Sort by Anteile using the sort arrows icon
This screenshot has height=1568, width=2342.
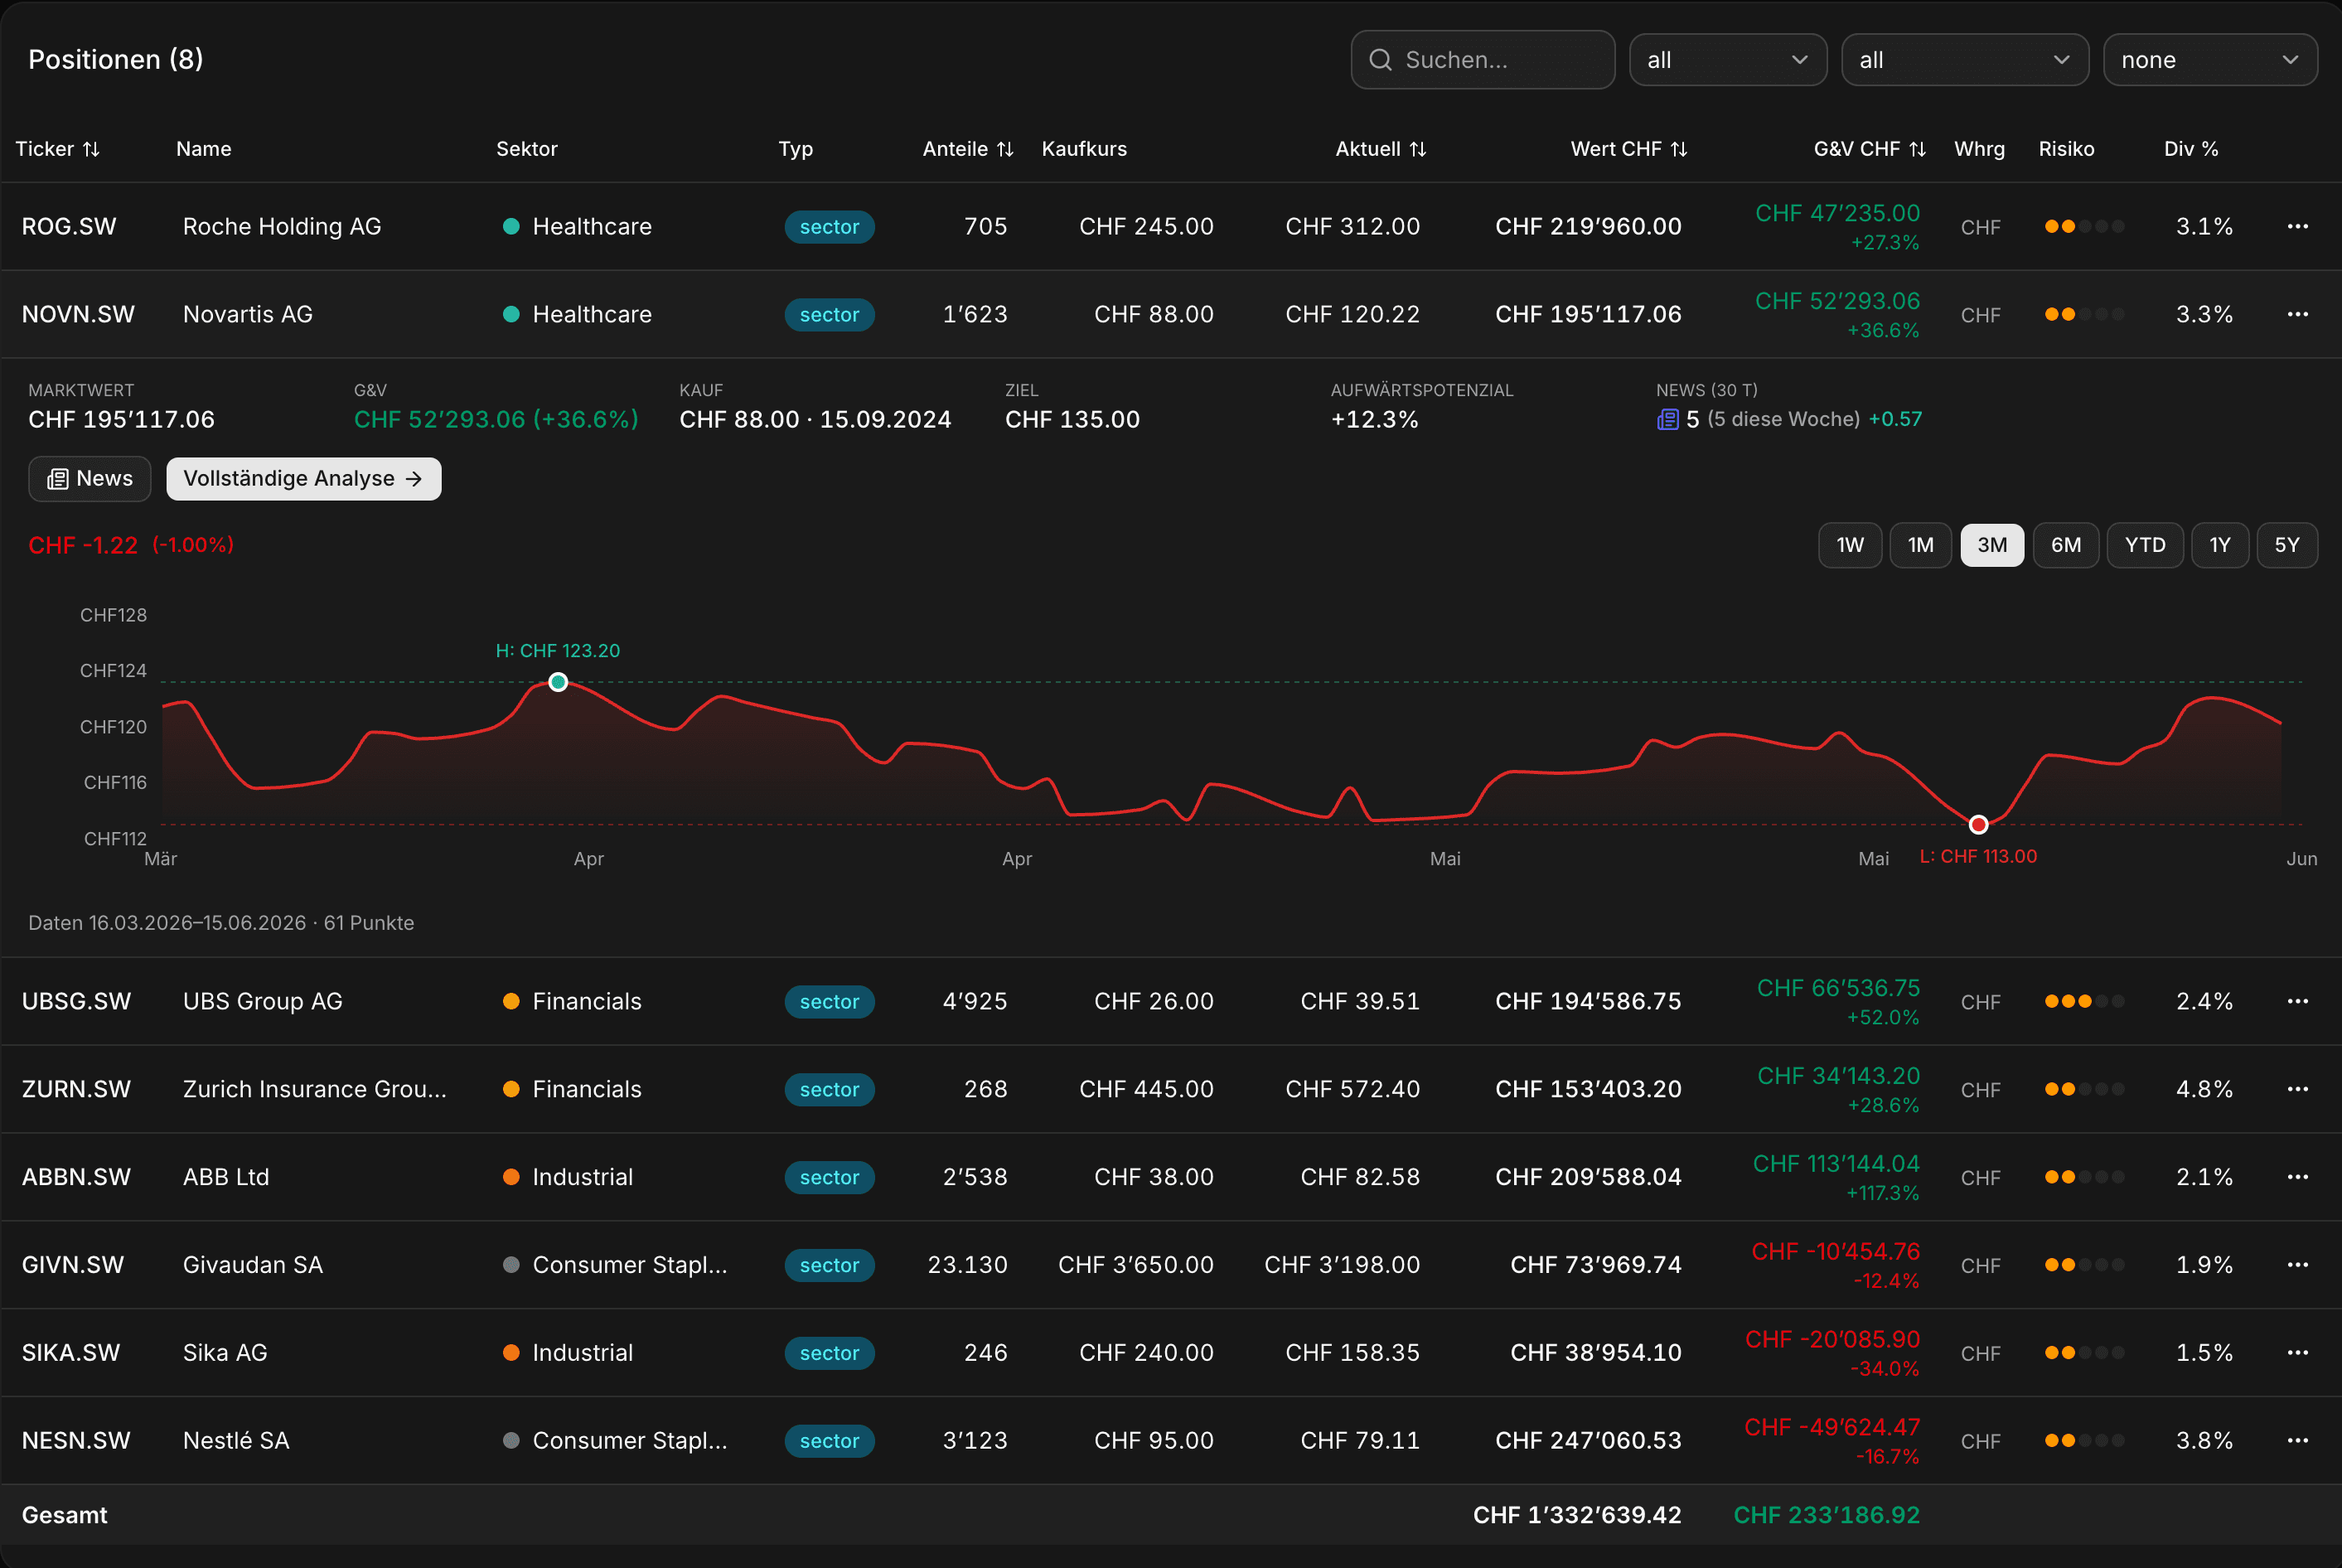tap(1005, 149)
